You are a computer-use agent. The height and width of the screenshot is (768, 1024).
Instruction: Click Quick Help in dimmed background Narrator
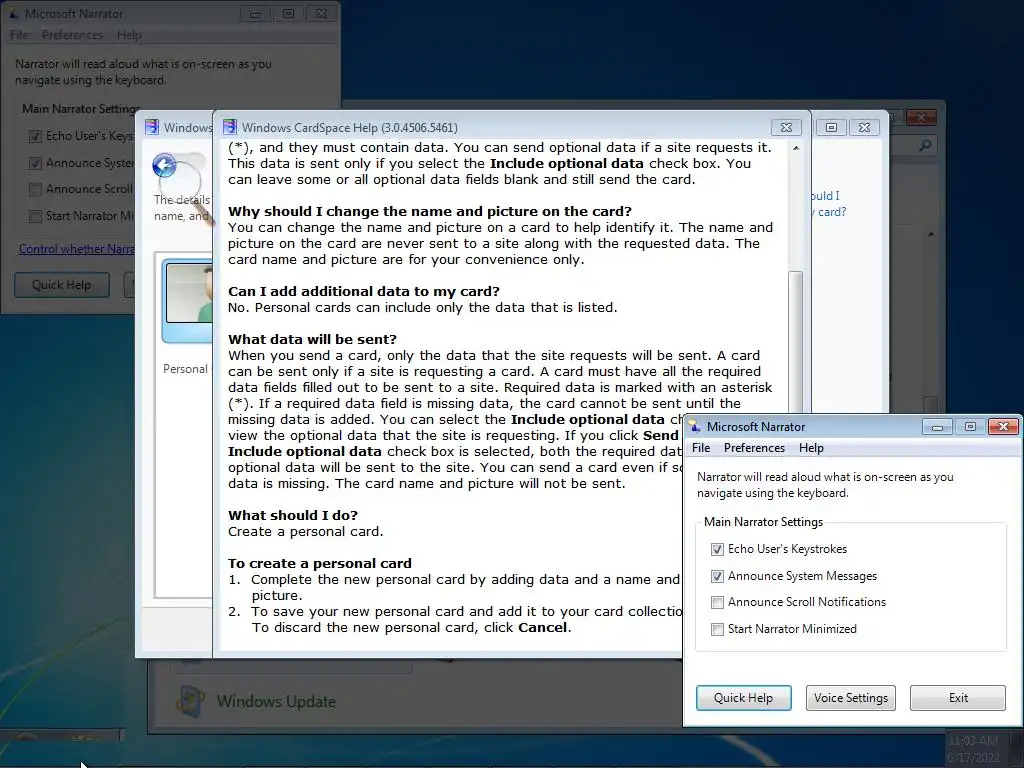pyautogui.click(x=61, y=285)
